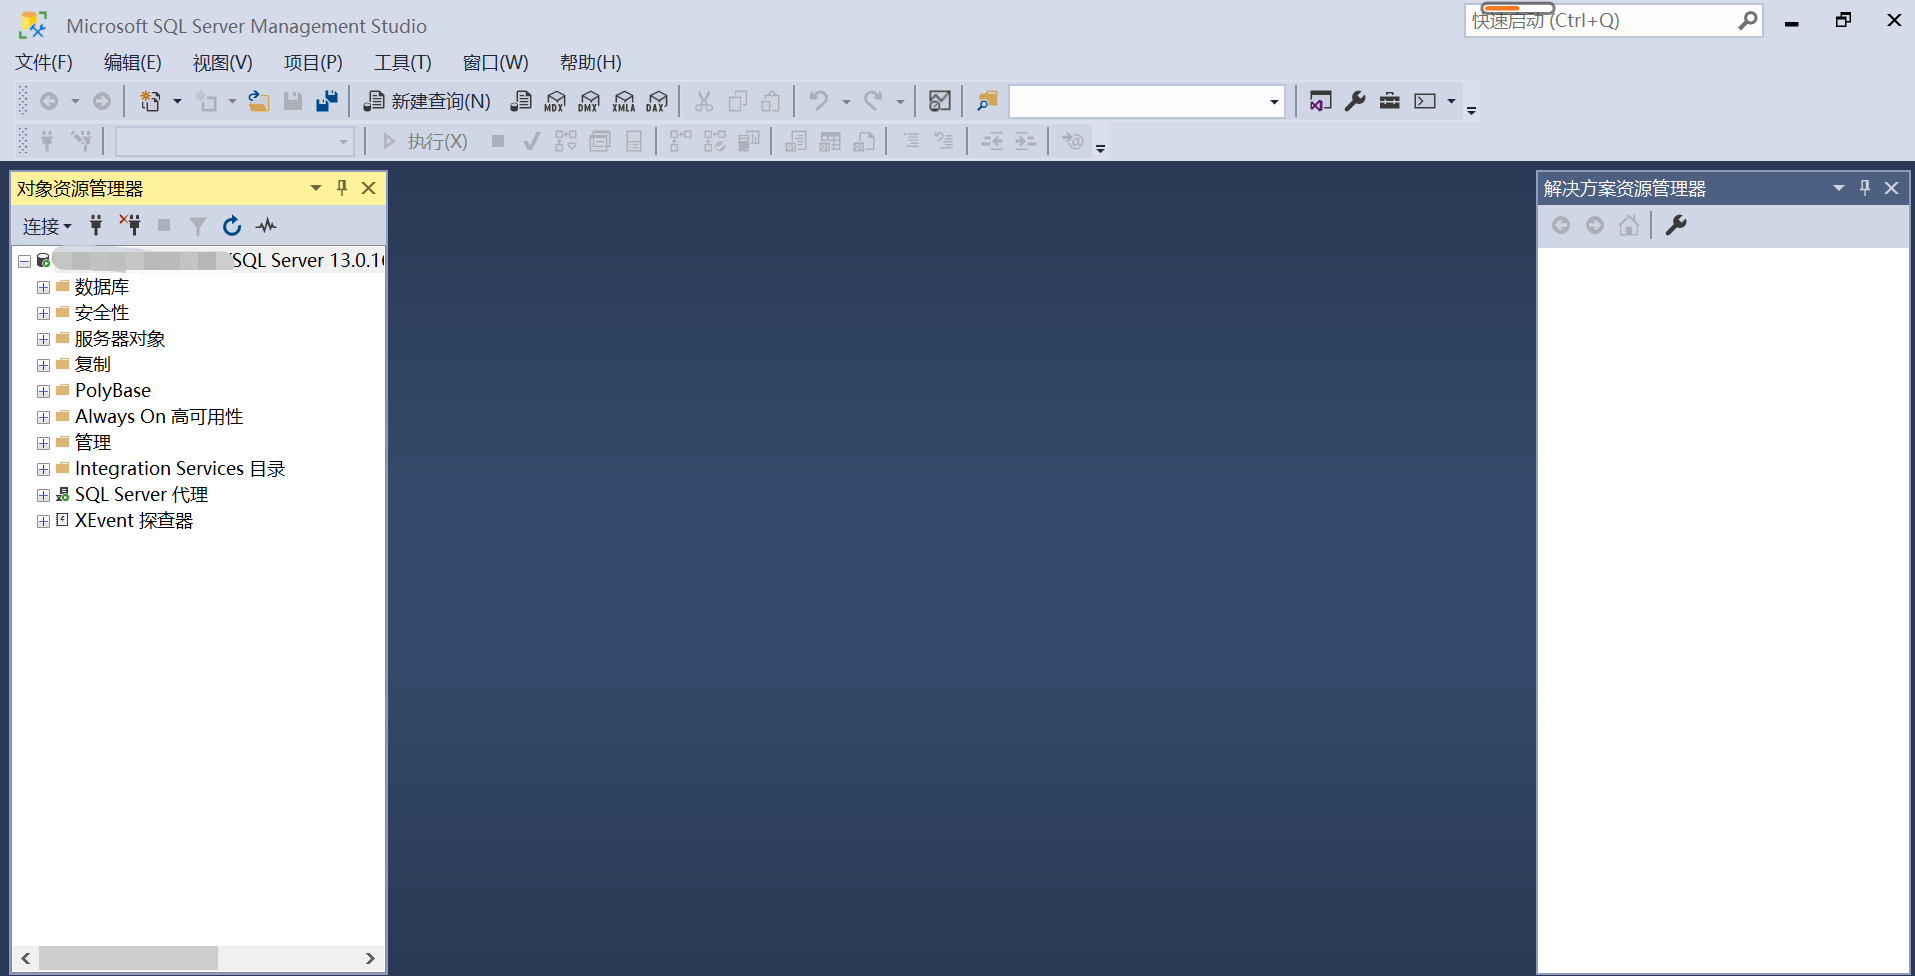
Task: Expand the 复制 (Replication) node
Action: pyautogui.click(x=43, y=365)
